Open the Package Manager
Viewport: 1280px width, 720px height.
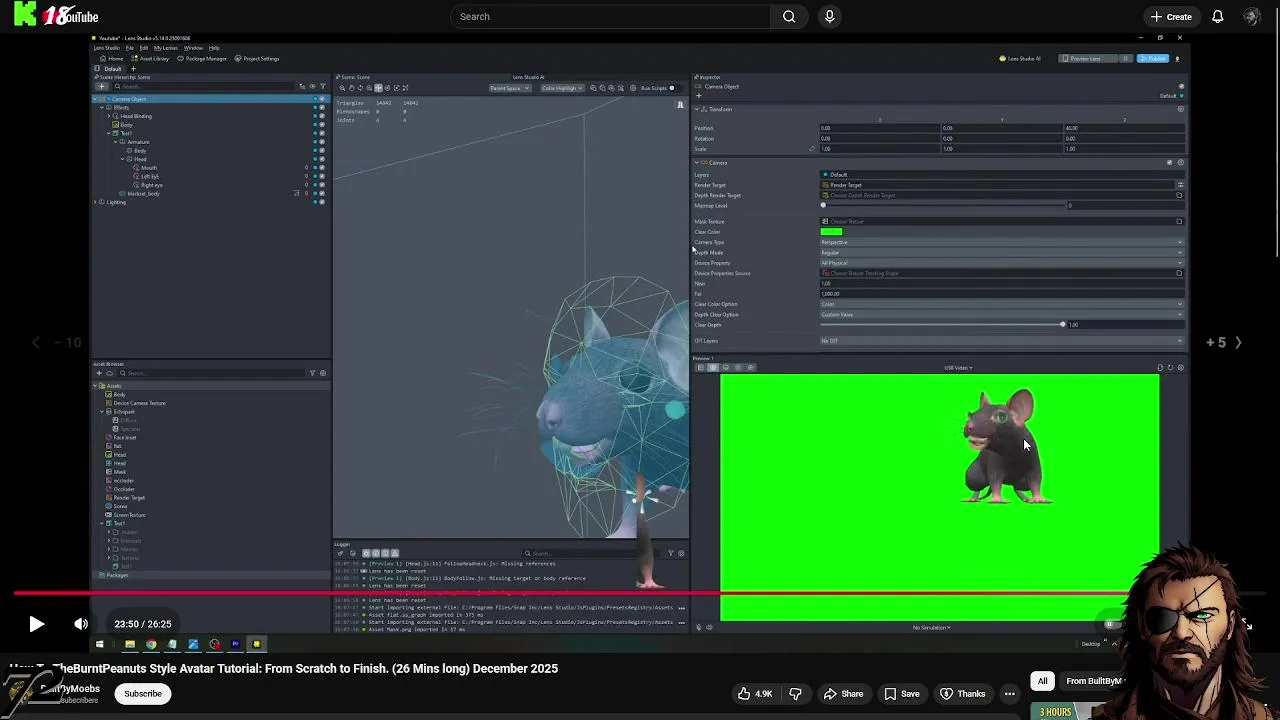[x=201, y=59]
